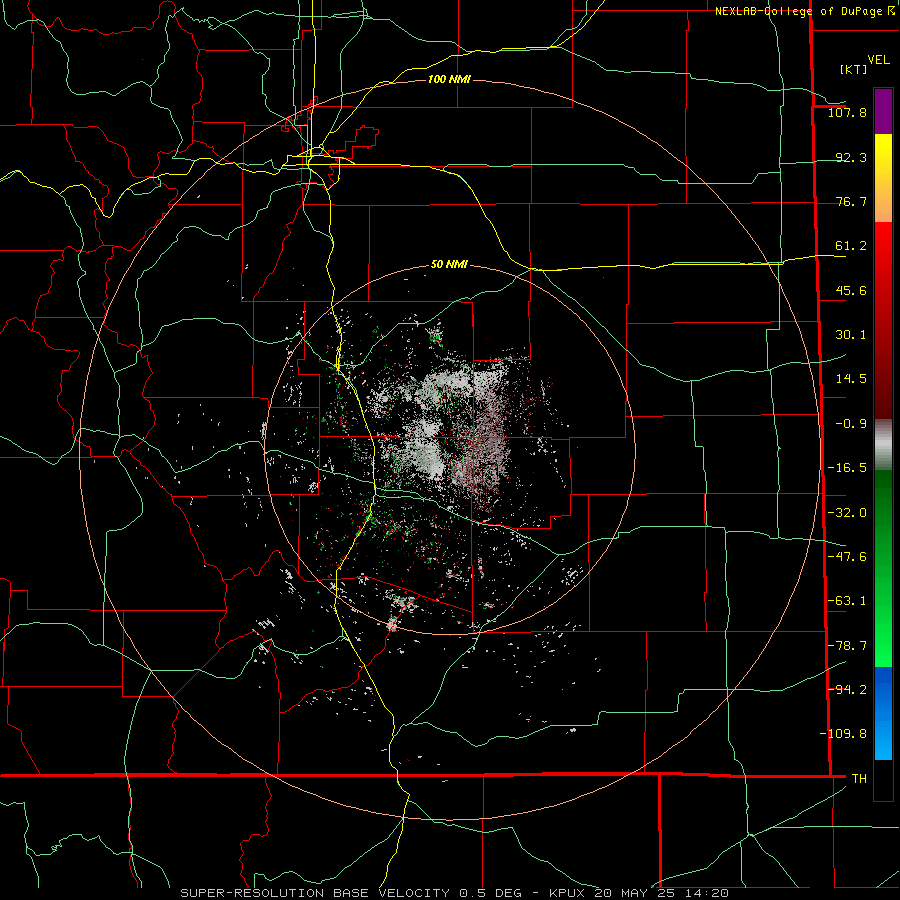
Task: Click the red segment of the velocity color bar
Action: (883, 320)
